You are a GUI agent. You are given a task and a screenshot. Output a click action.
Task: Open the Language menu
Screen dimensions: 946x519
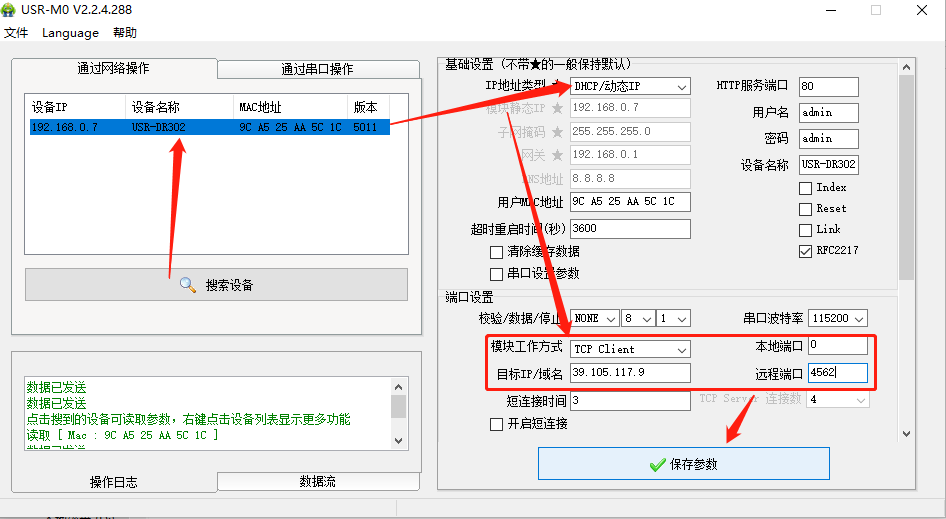click(70, 33)
